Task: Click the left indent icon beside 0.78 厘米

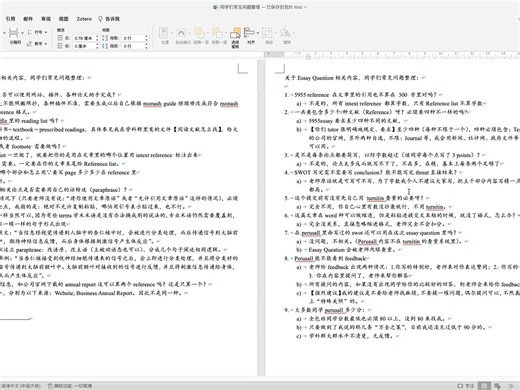Action: [x=60, y=38]
